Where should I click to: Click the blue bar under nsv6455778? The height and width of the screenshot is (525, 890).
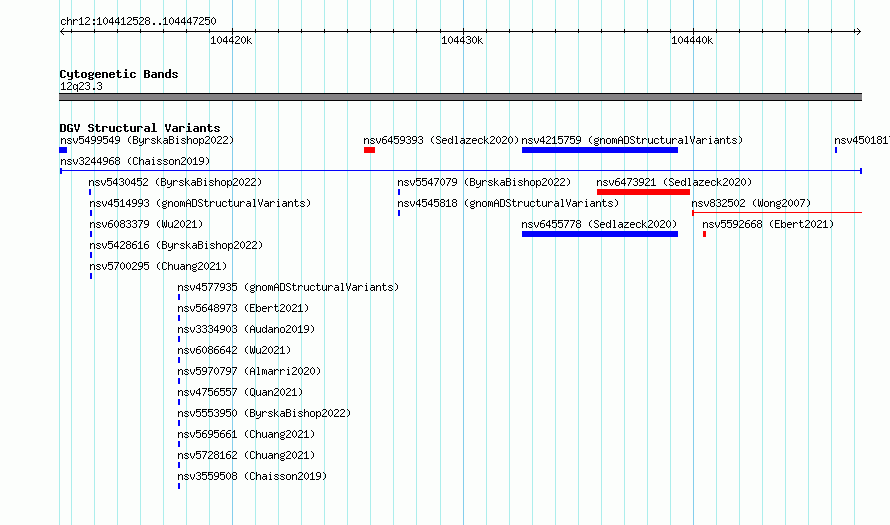click(x=600, y=234)
